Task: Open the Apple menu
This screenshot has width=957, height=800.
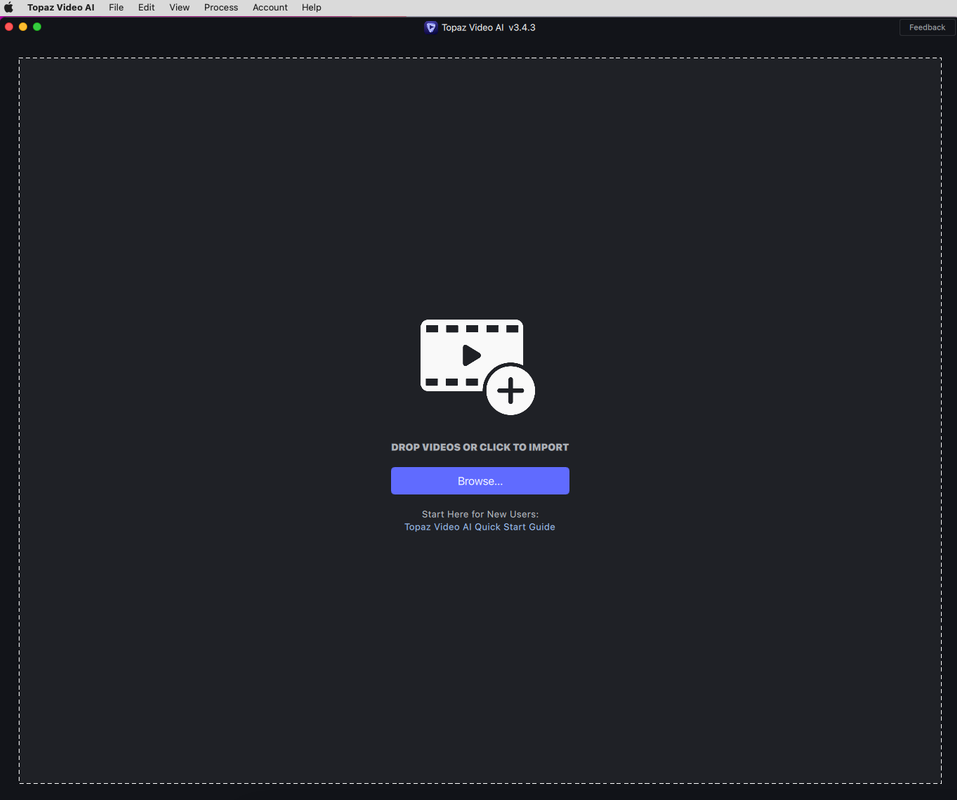Action: pyautogui.click(x=9, y=7)
